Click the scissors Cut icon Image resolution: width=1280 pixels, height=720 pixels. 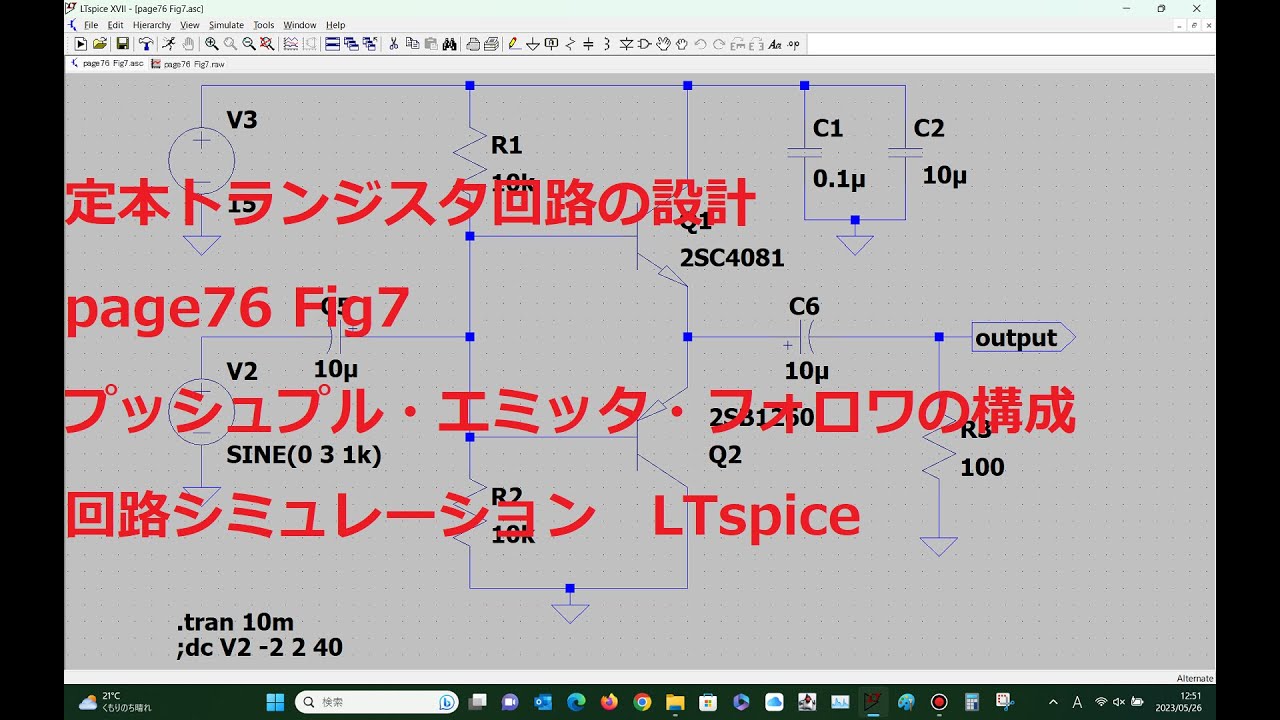point(394,44)
